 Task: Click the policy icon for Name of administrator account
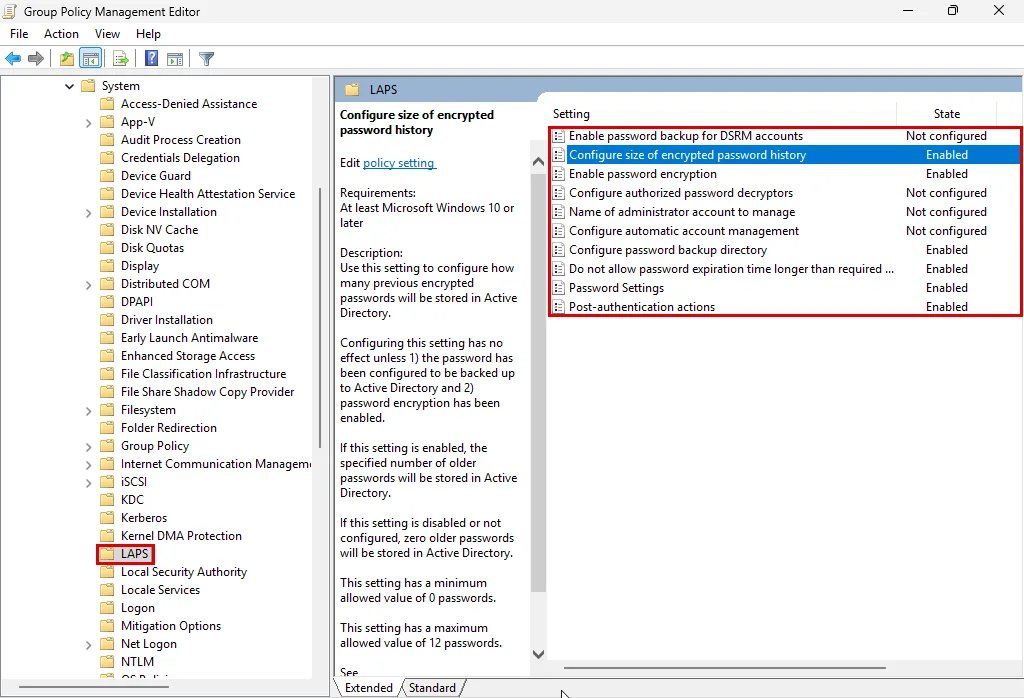559,212
